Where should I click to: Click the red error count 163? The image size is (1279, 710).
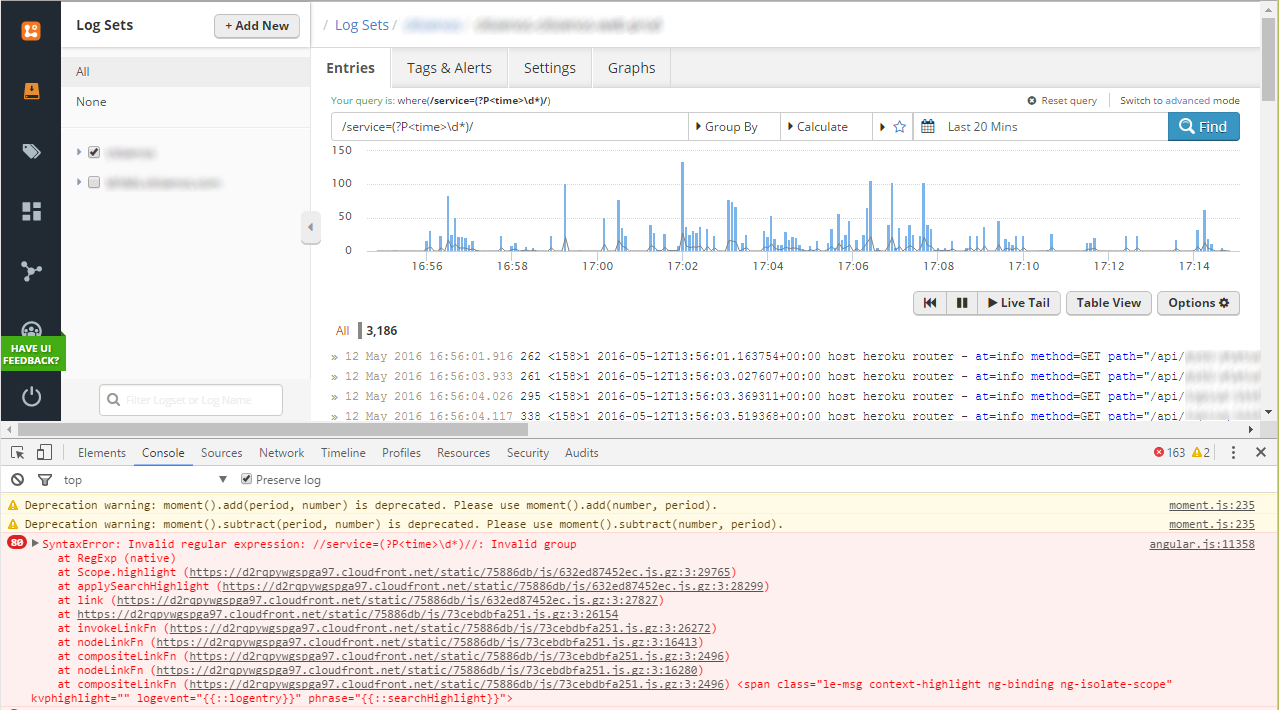(x=1168, y=453)
